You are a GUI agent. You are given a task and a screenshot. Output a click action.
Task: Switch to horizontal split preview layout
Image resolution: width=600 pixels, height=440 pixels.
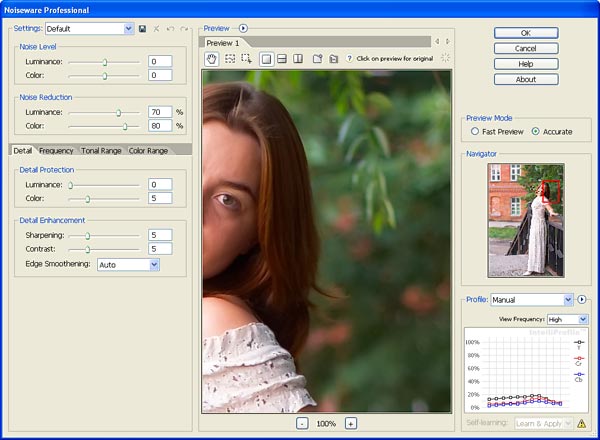(x=283, y=59)
